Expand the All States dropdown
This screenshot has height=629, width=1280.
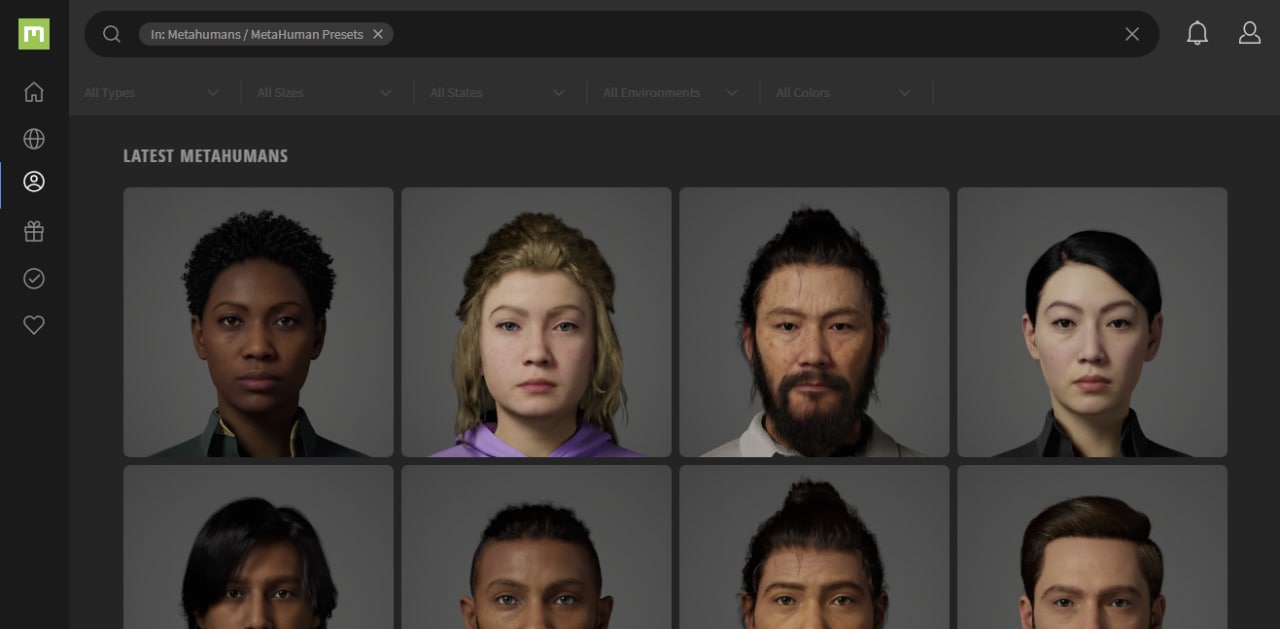pyautogui.click(x=498, y=92)
